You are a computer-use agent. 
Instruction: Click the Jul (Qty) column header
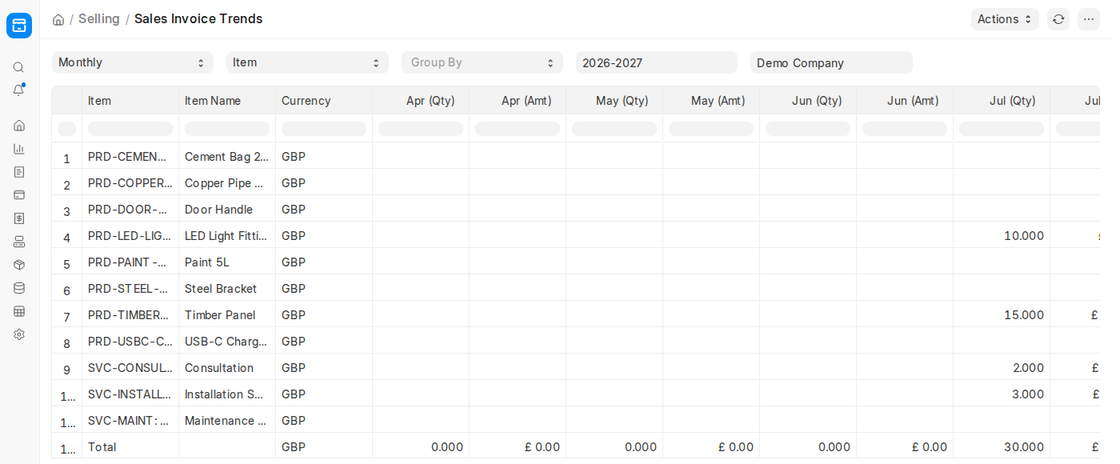point(1001,101)
